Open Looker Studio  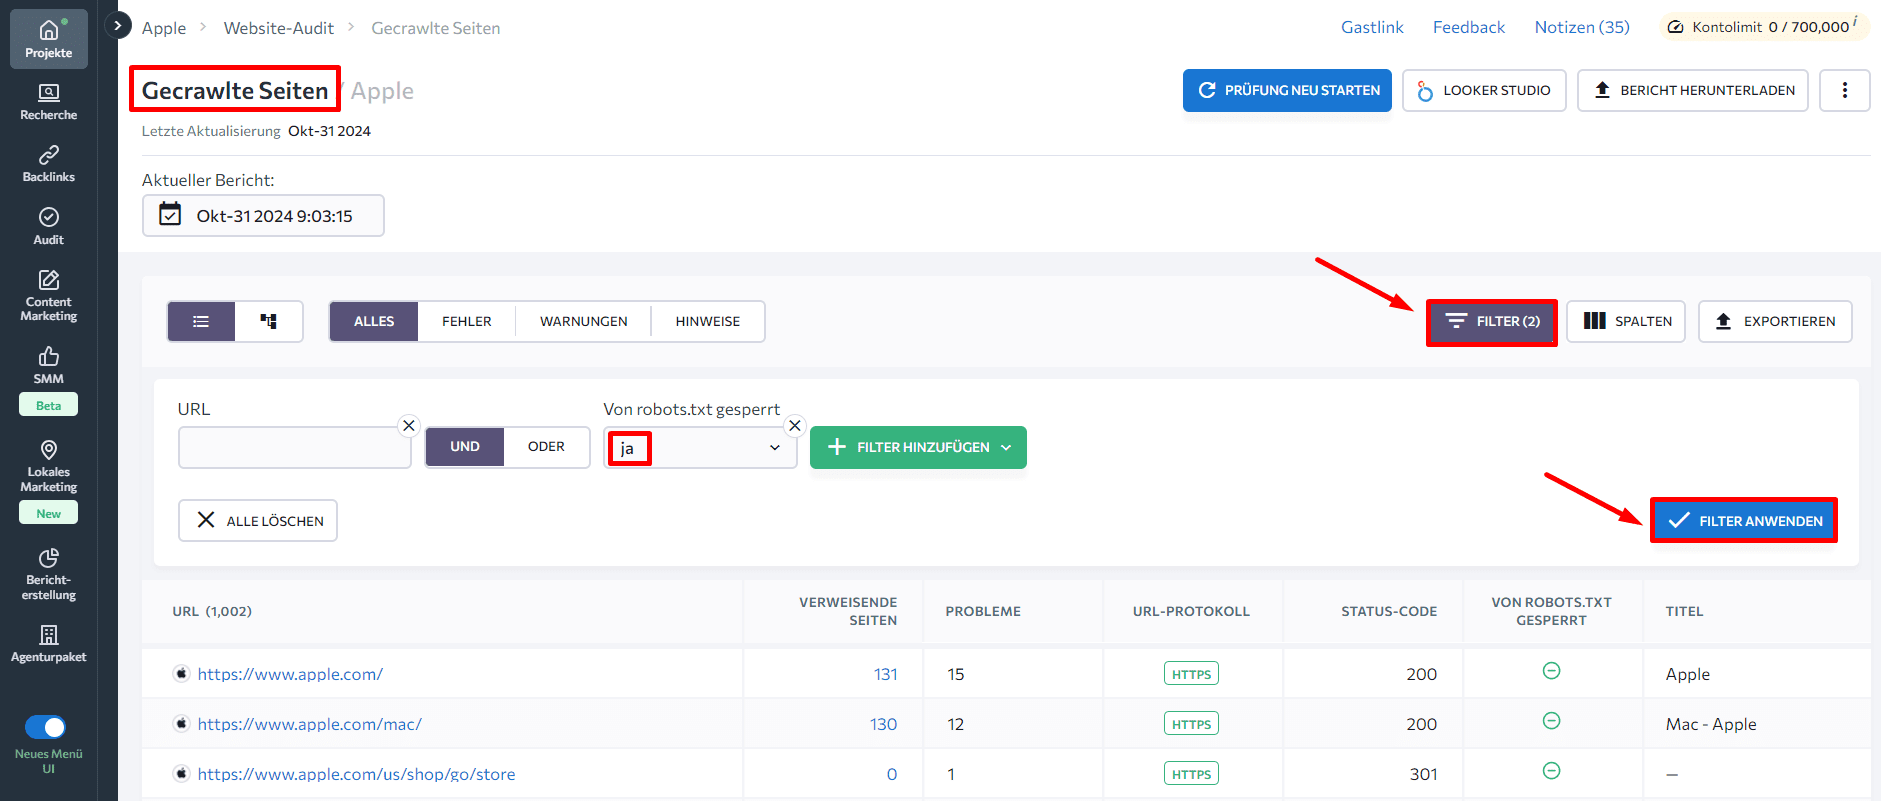click(1484, 90)
